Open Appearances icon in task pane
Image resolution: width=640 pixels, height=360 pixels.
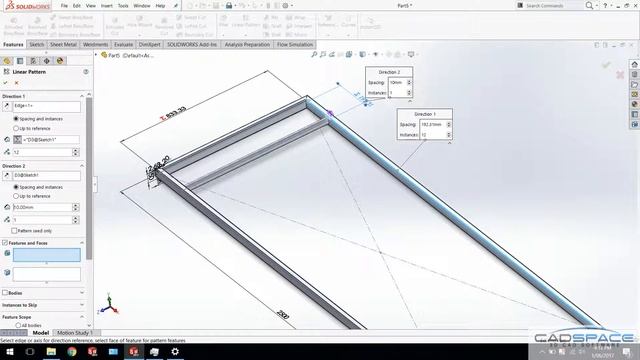point(634,104)
